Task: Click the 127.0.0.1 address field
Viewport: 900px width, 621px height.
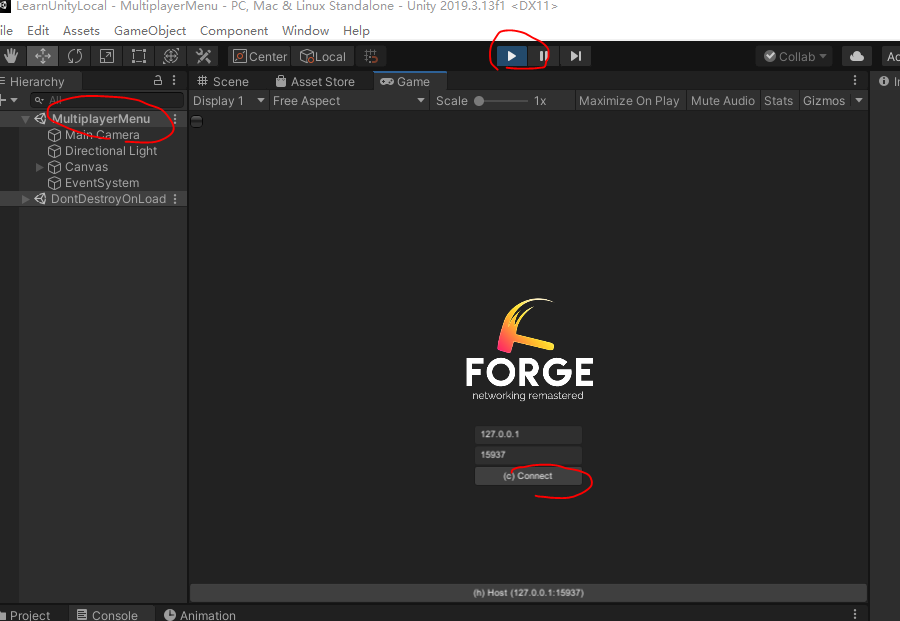Action: click(528, 434)
